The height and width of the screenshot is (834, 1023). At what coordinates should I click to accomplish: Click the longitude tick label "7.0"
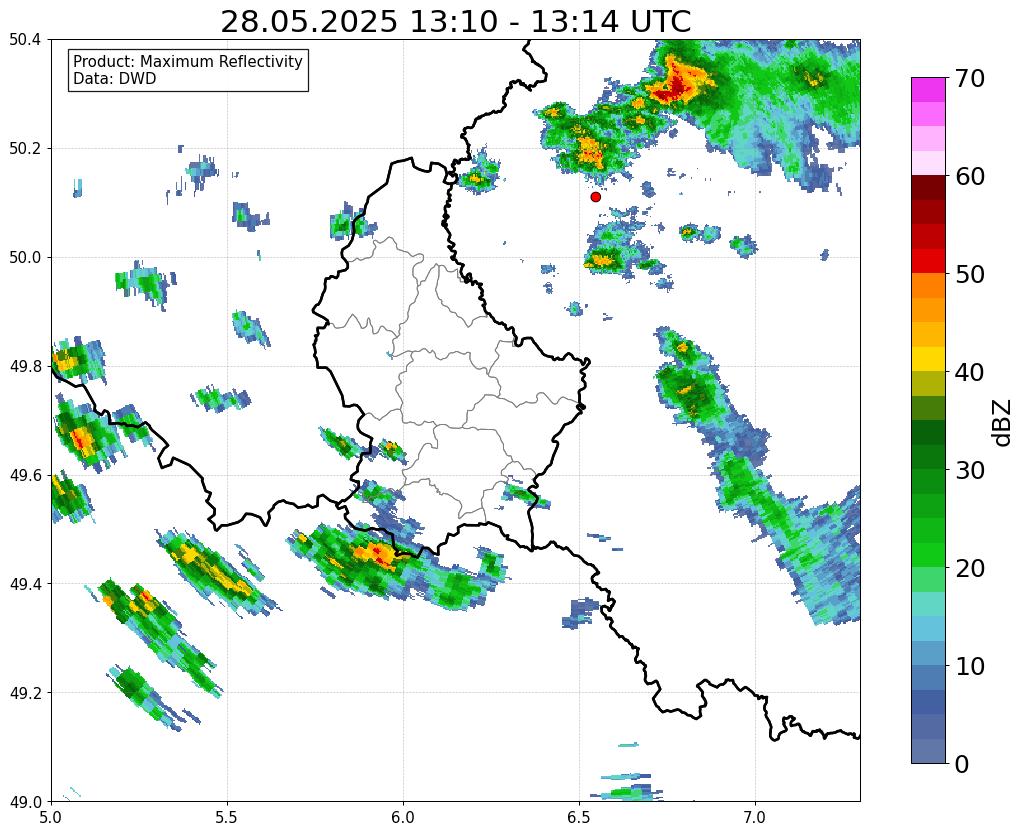755,817
